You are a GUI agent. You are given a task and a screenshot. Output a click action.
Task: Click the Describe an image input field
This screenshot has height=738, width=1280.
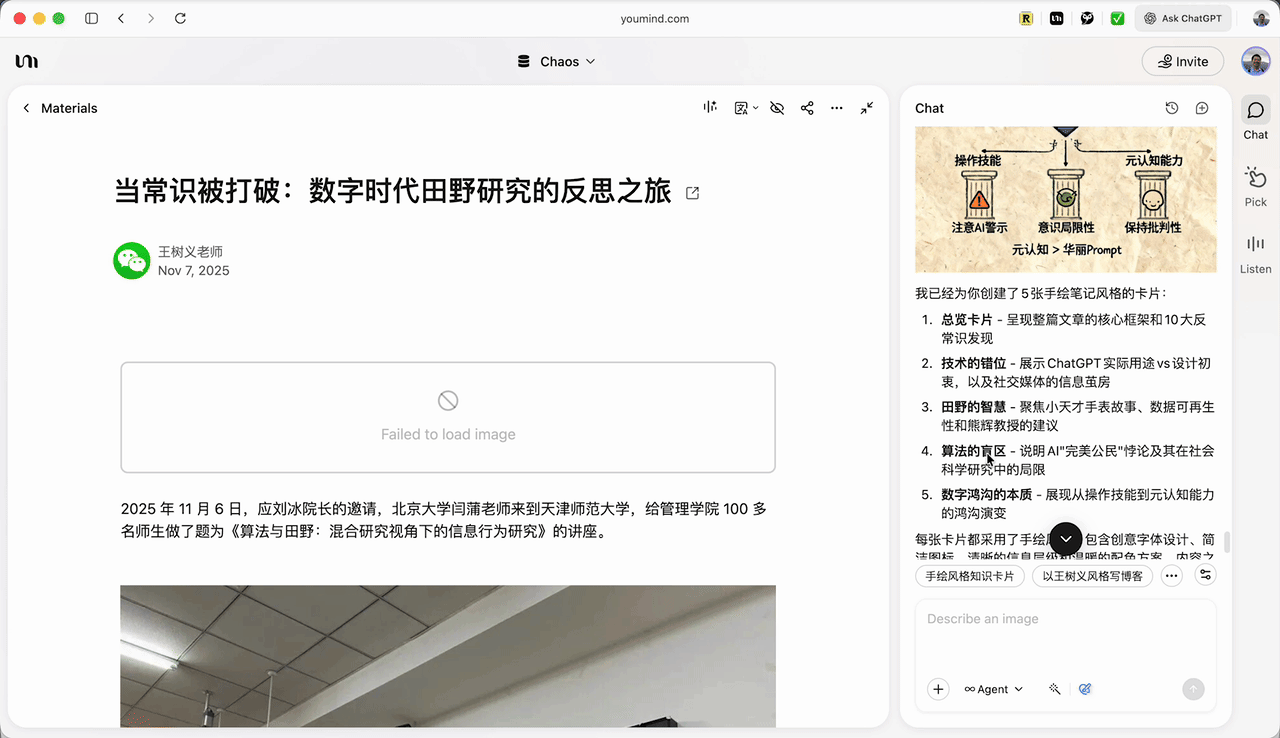[1065, 630]
